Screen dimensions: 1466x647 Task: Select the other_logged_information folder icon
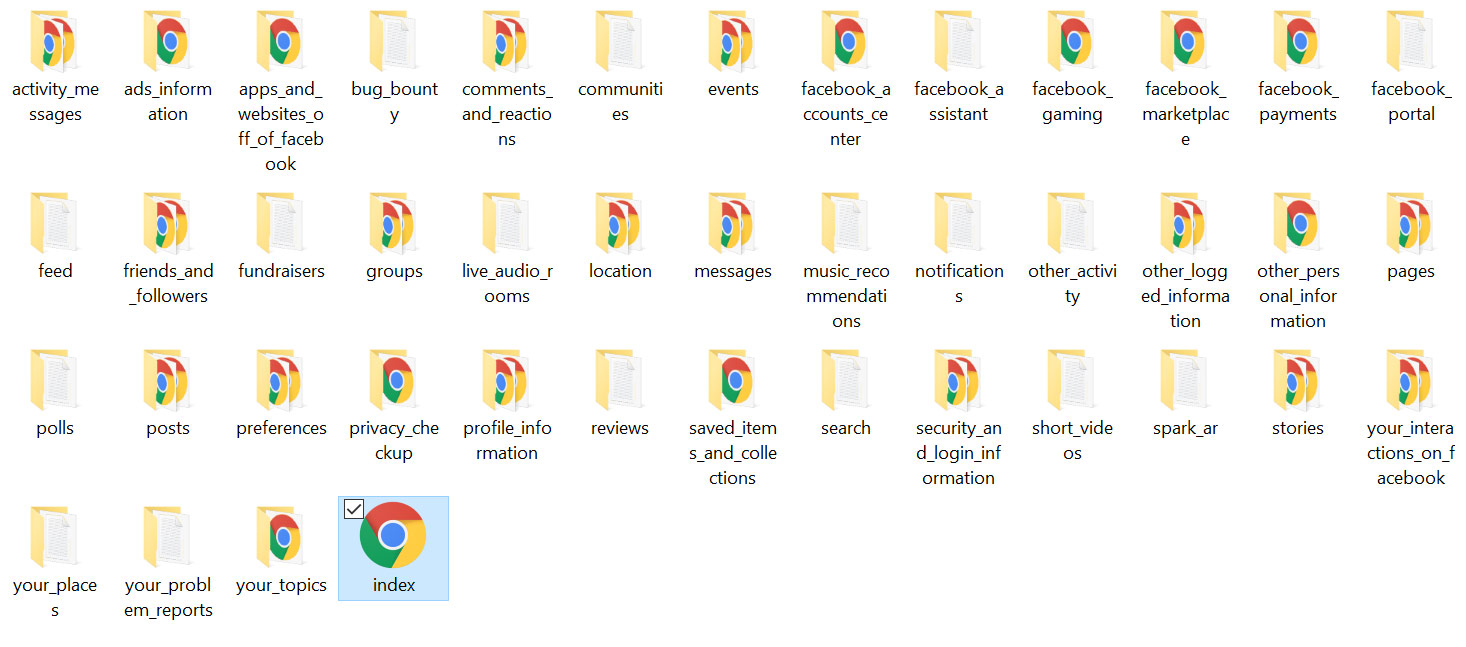coord(1185,223)
